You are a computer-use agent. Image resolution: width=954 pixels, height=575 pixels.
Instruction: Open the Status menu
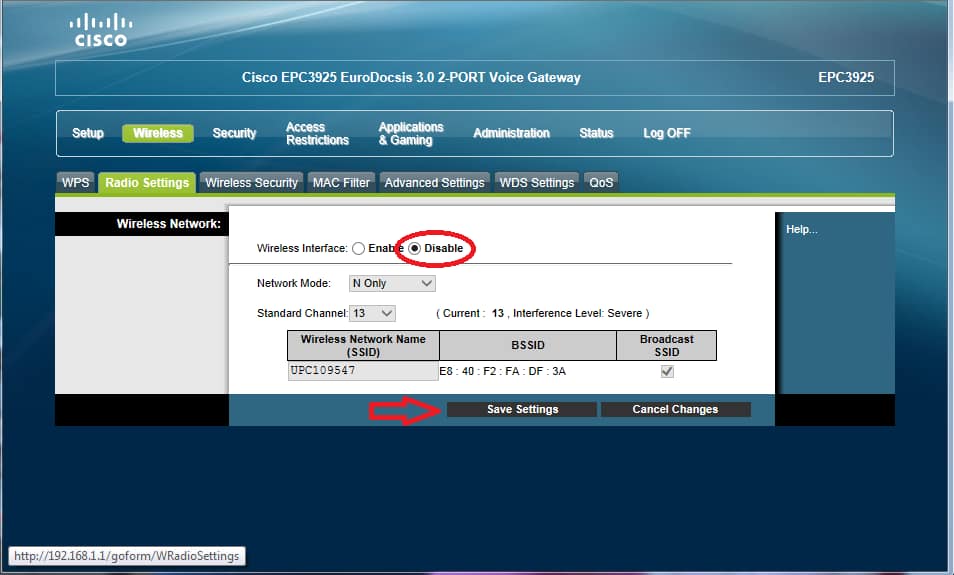tap(596, 133)
